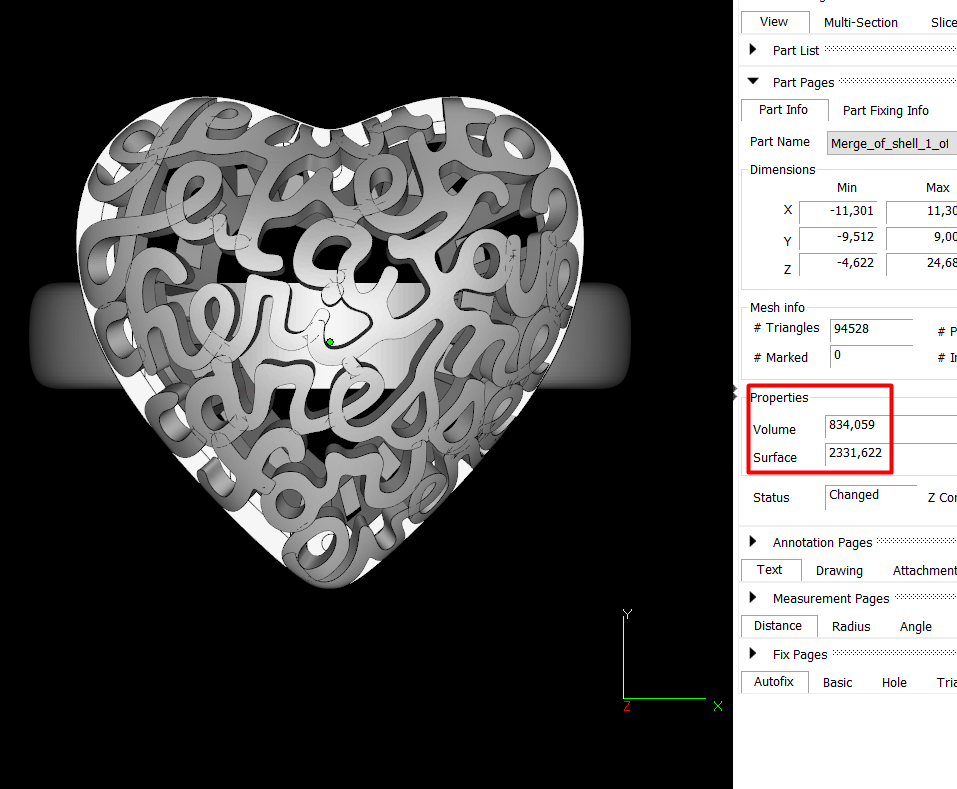Open the Basic fix tab
957x789 pixels.
837,683
